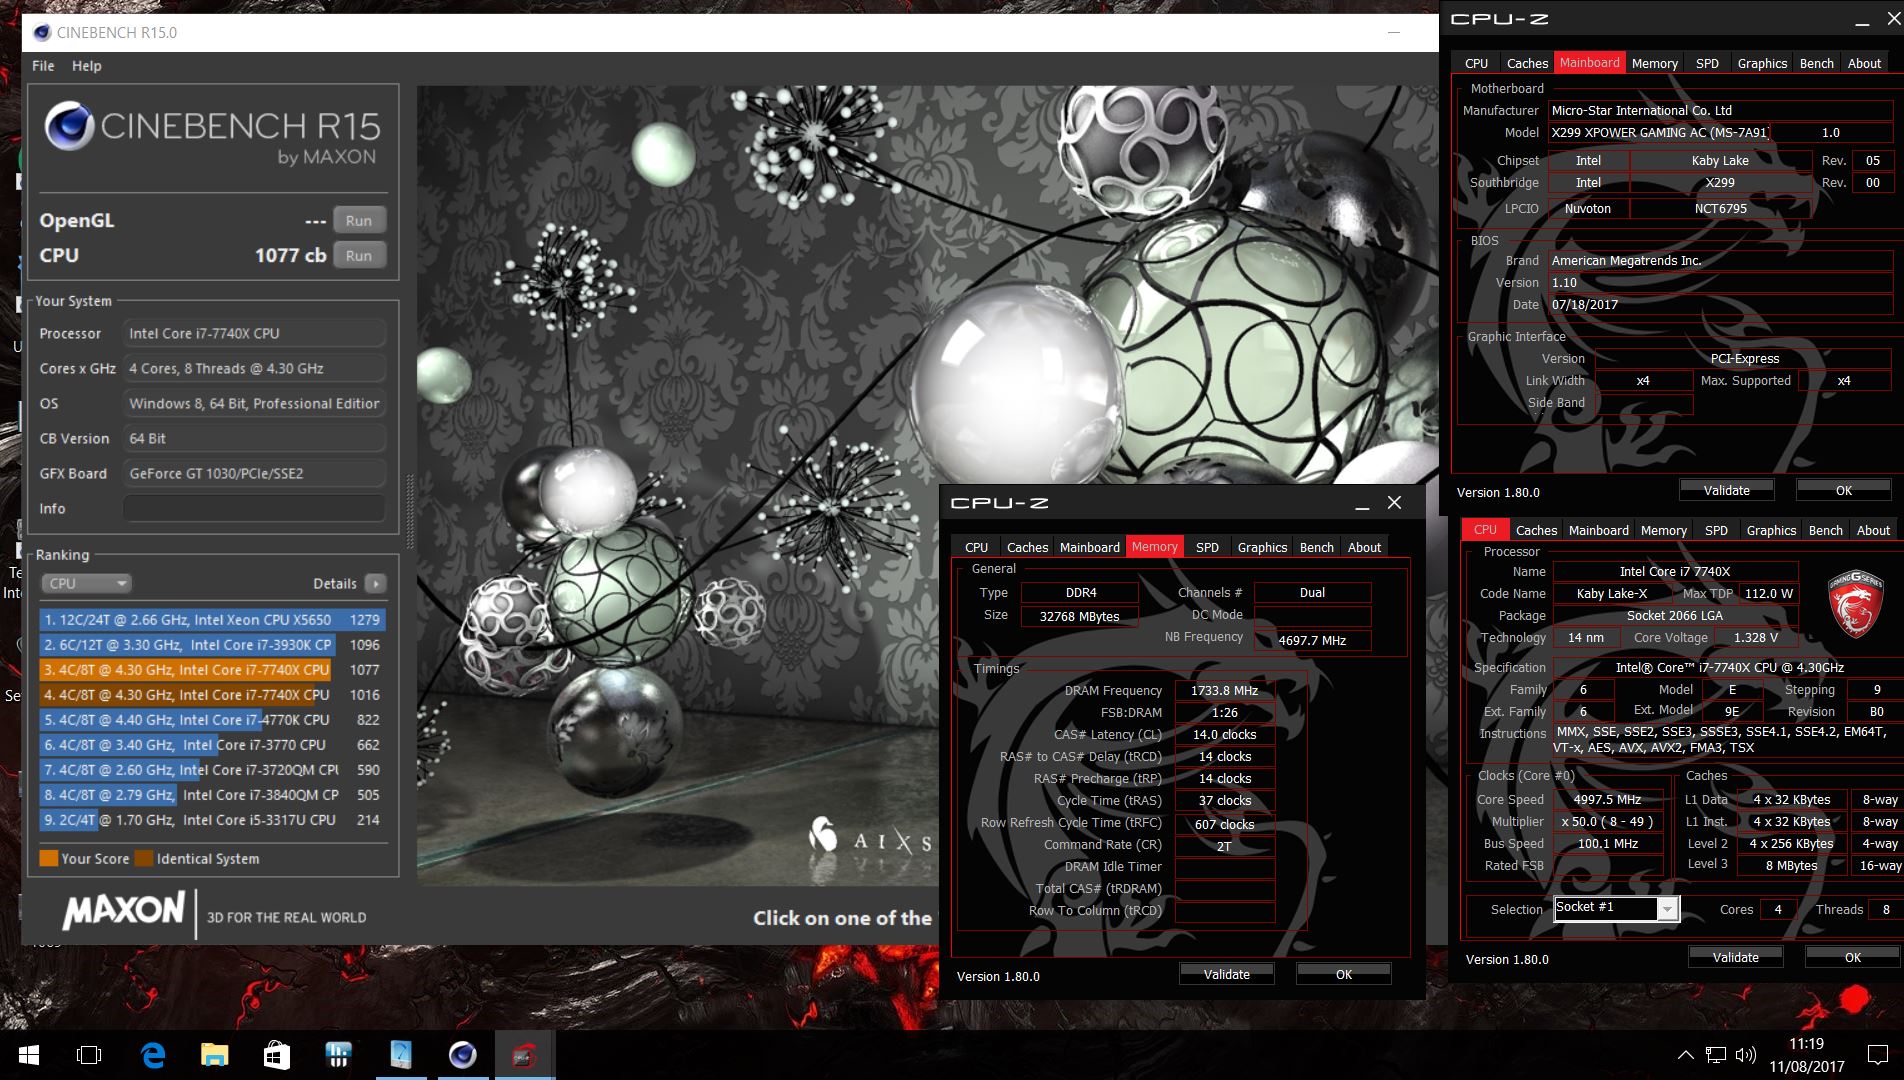Click DRAM Frequency value 1733.8 MHz
This screenshot has height=1080, width=1904.
[1224, 690]
